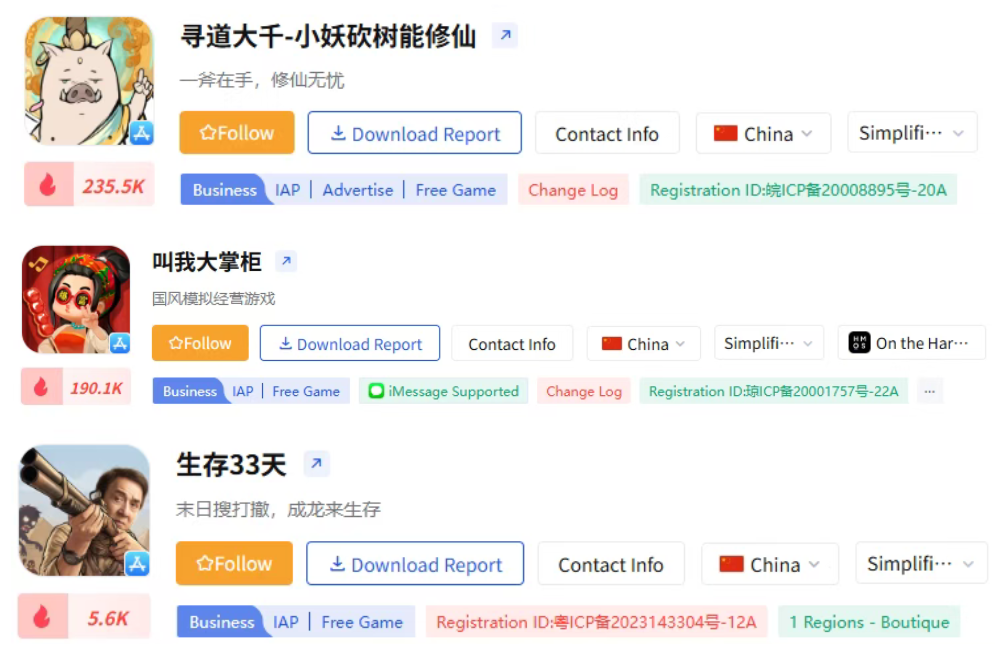
Task: Click App Store badge on 寻道大千 icon
Action: [142, 133]
